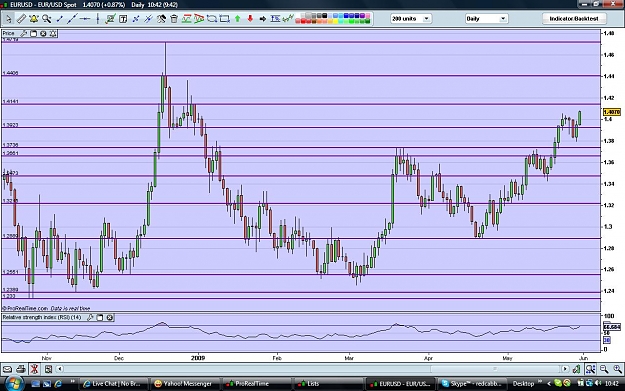Click RSI panel window icon
The image size is (625, 391).
click(x=100, y=317)
